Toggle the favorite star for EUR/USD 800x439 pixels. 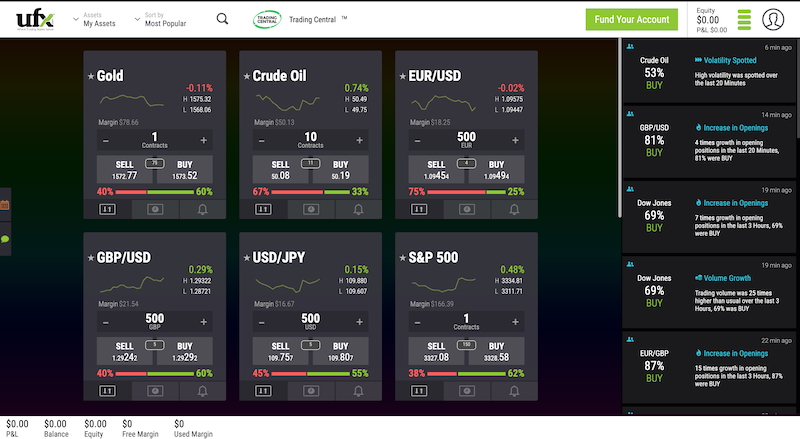[403, 76]
